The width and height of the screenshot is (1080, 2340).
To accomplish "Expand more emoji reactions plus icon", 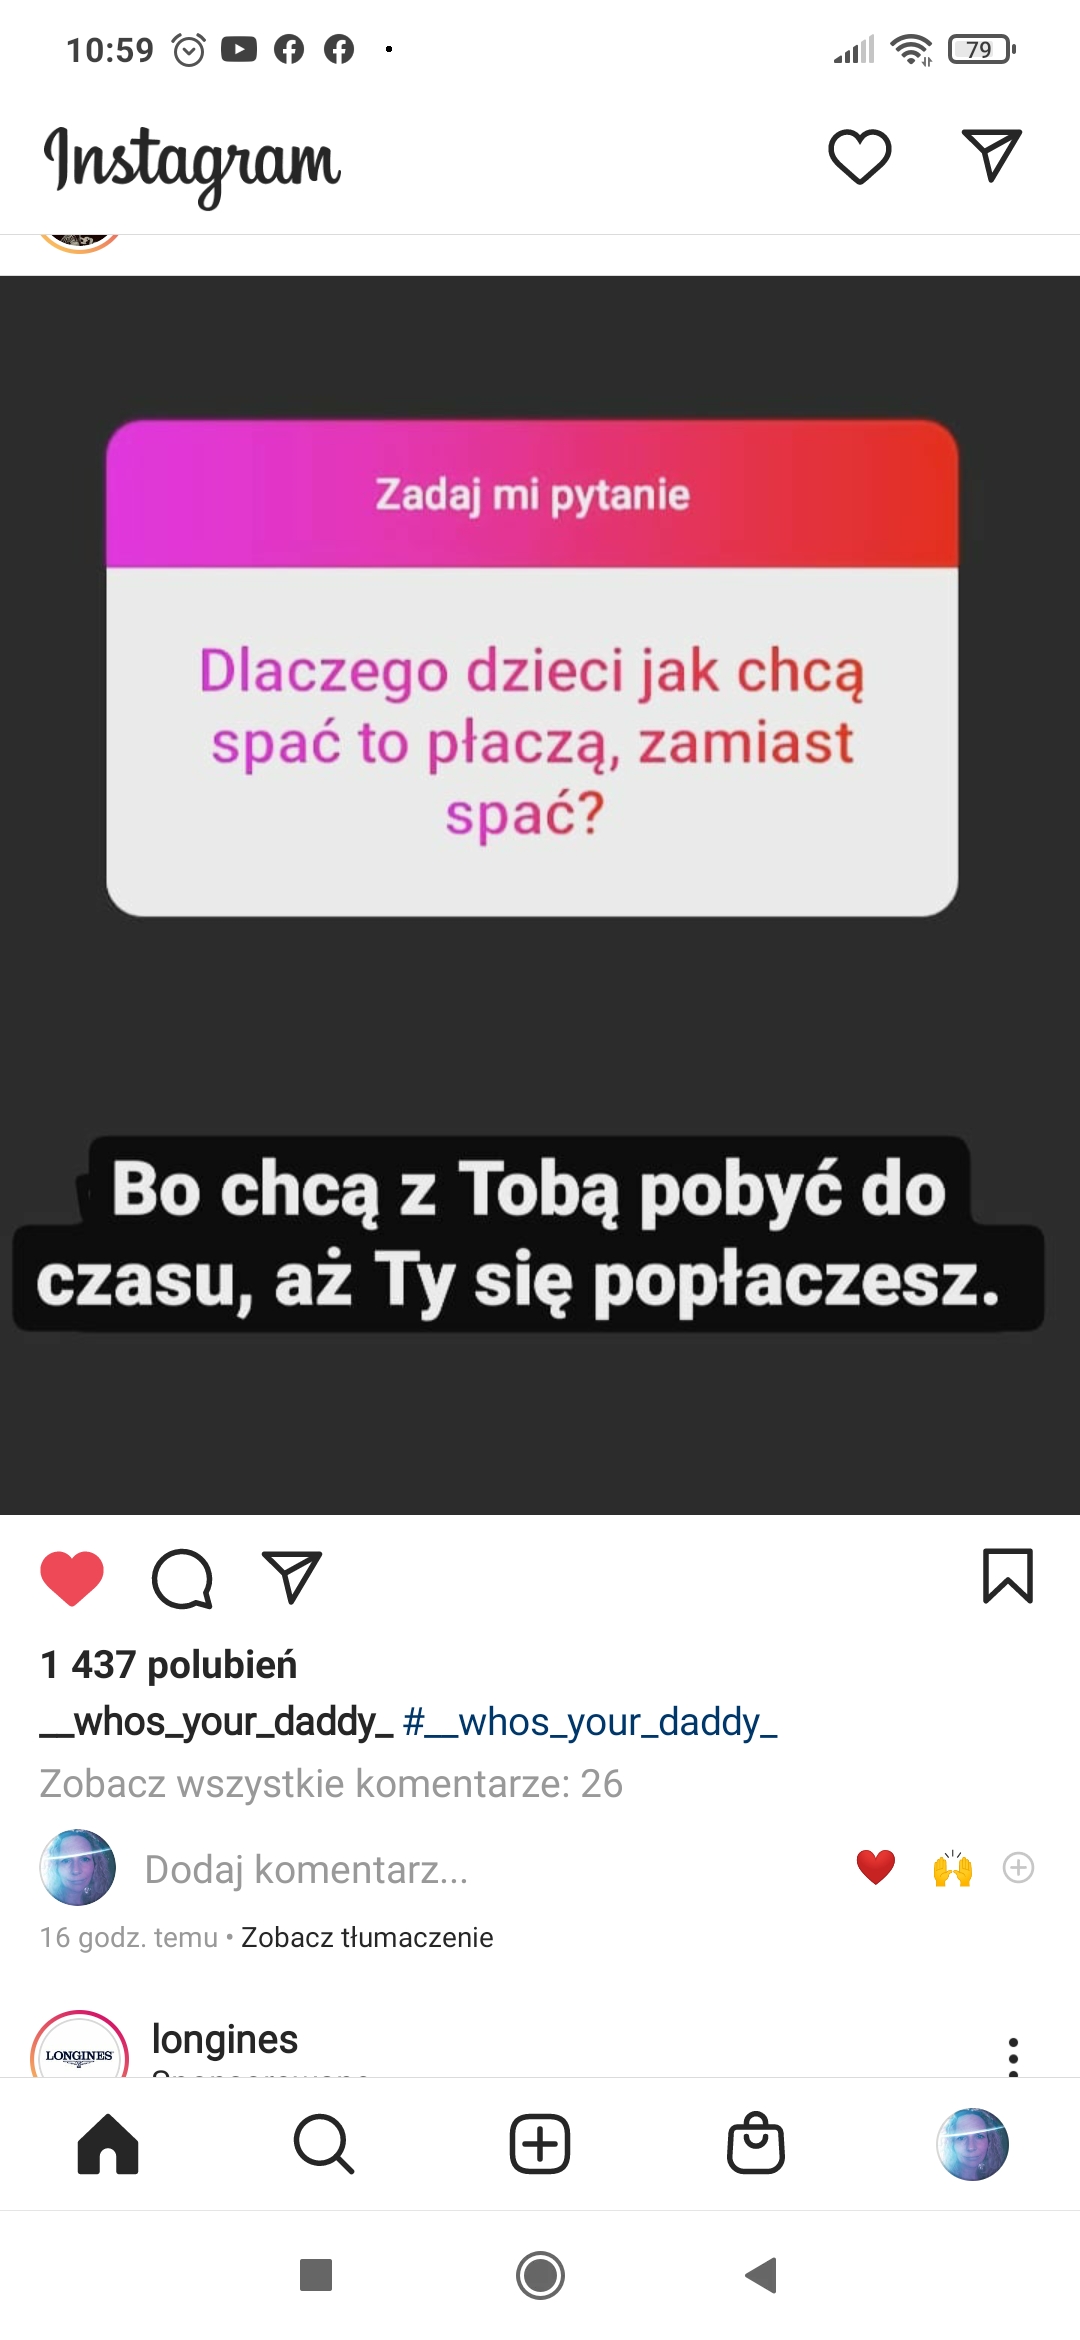I will tap(1018, 1867).
